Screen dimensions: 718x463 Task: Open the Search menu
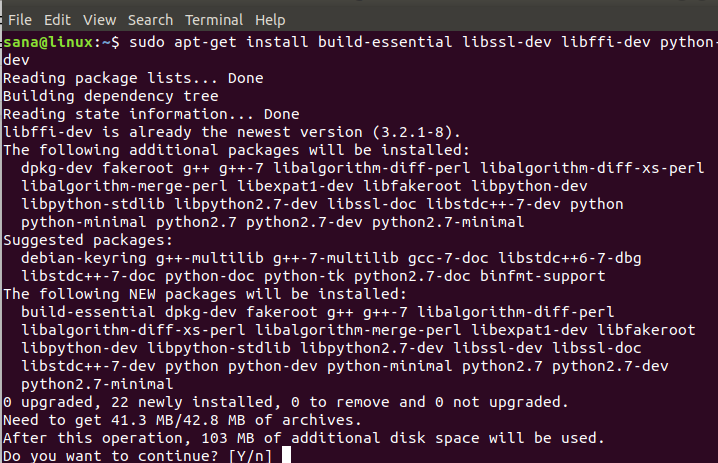coord(150,19)
